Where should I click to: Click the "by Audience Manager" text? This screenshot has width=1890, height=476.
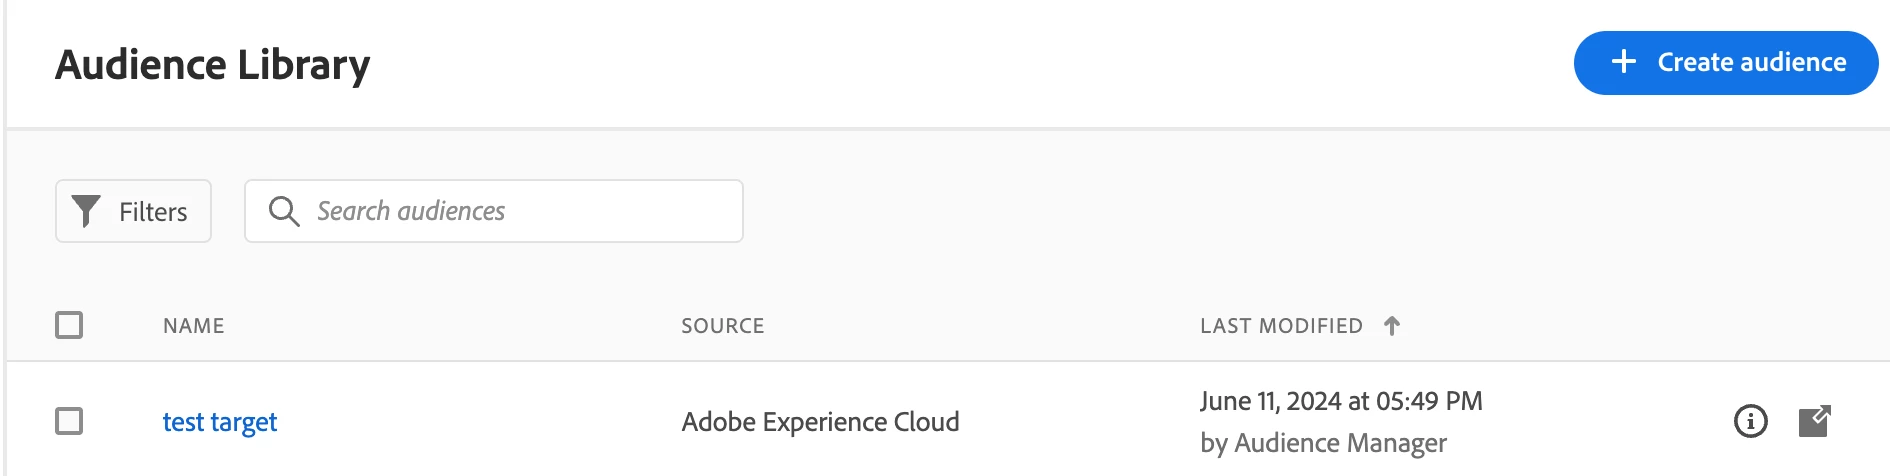[x=1323, y=443]
